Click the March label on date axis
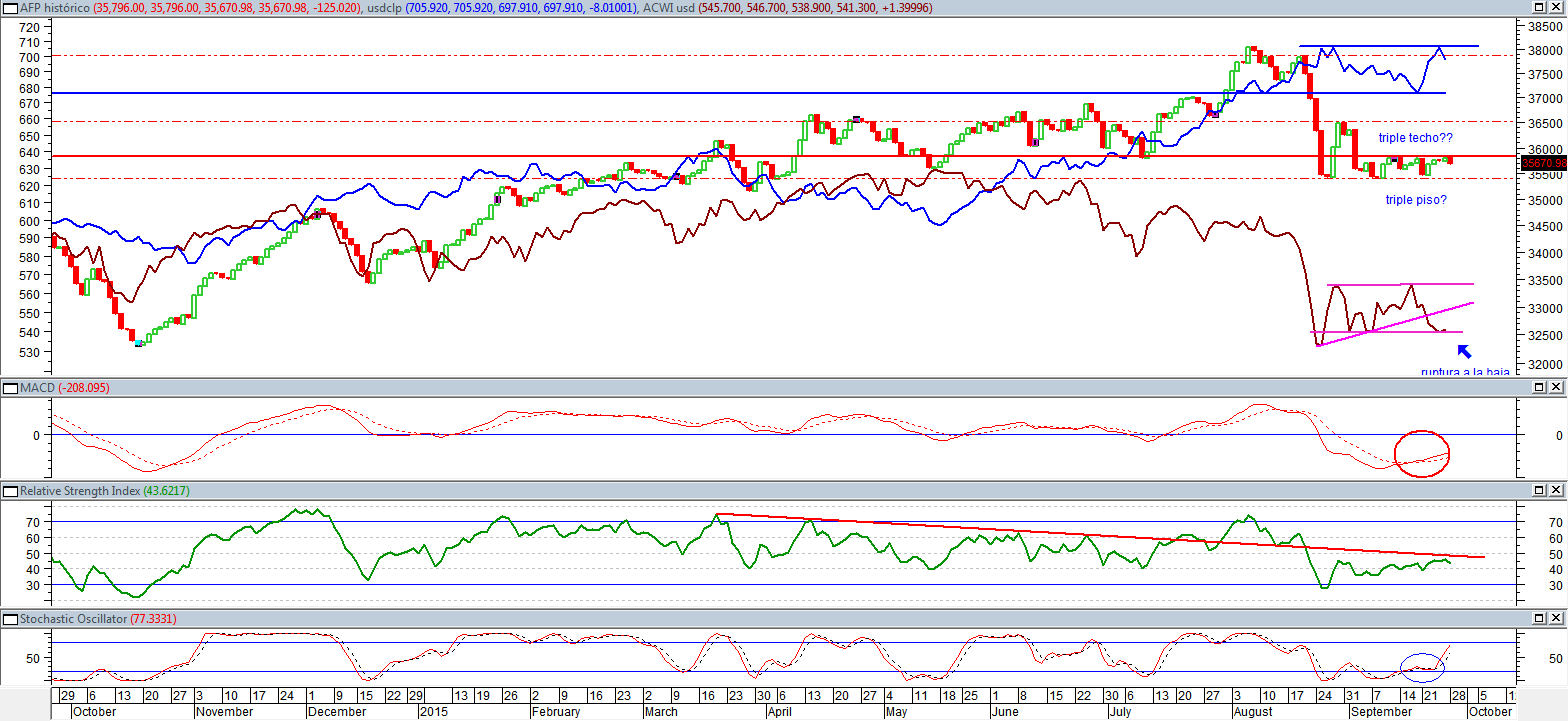Image resolution: width=1568 pixels, height=721 pixels. pos(661,712)
